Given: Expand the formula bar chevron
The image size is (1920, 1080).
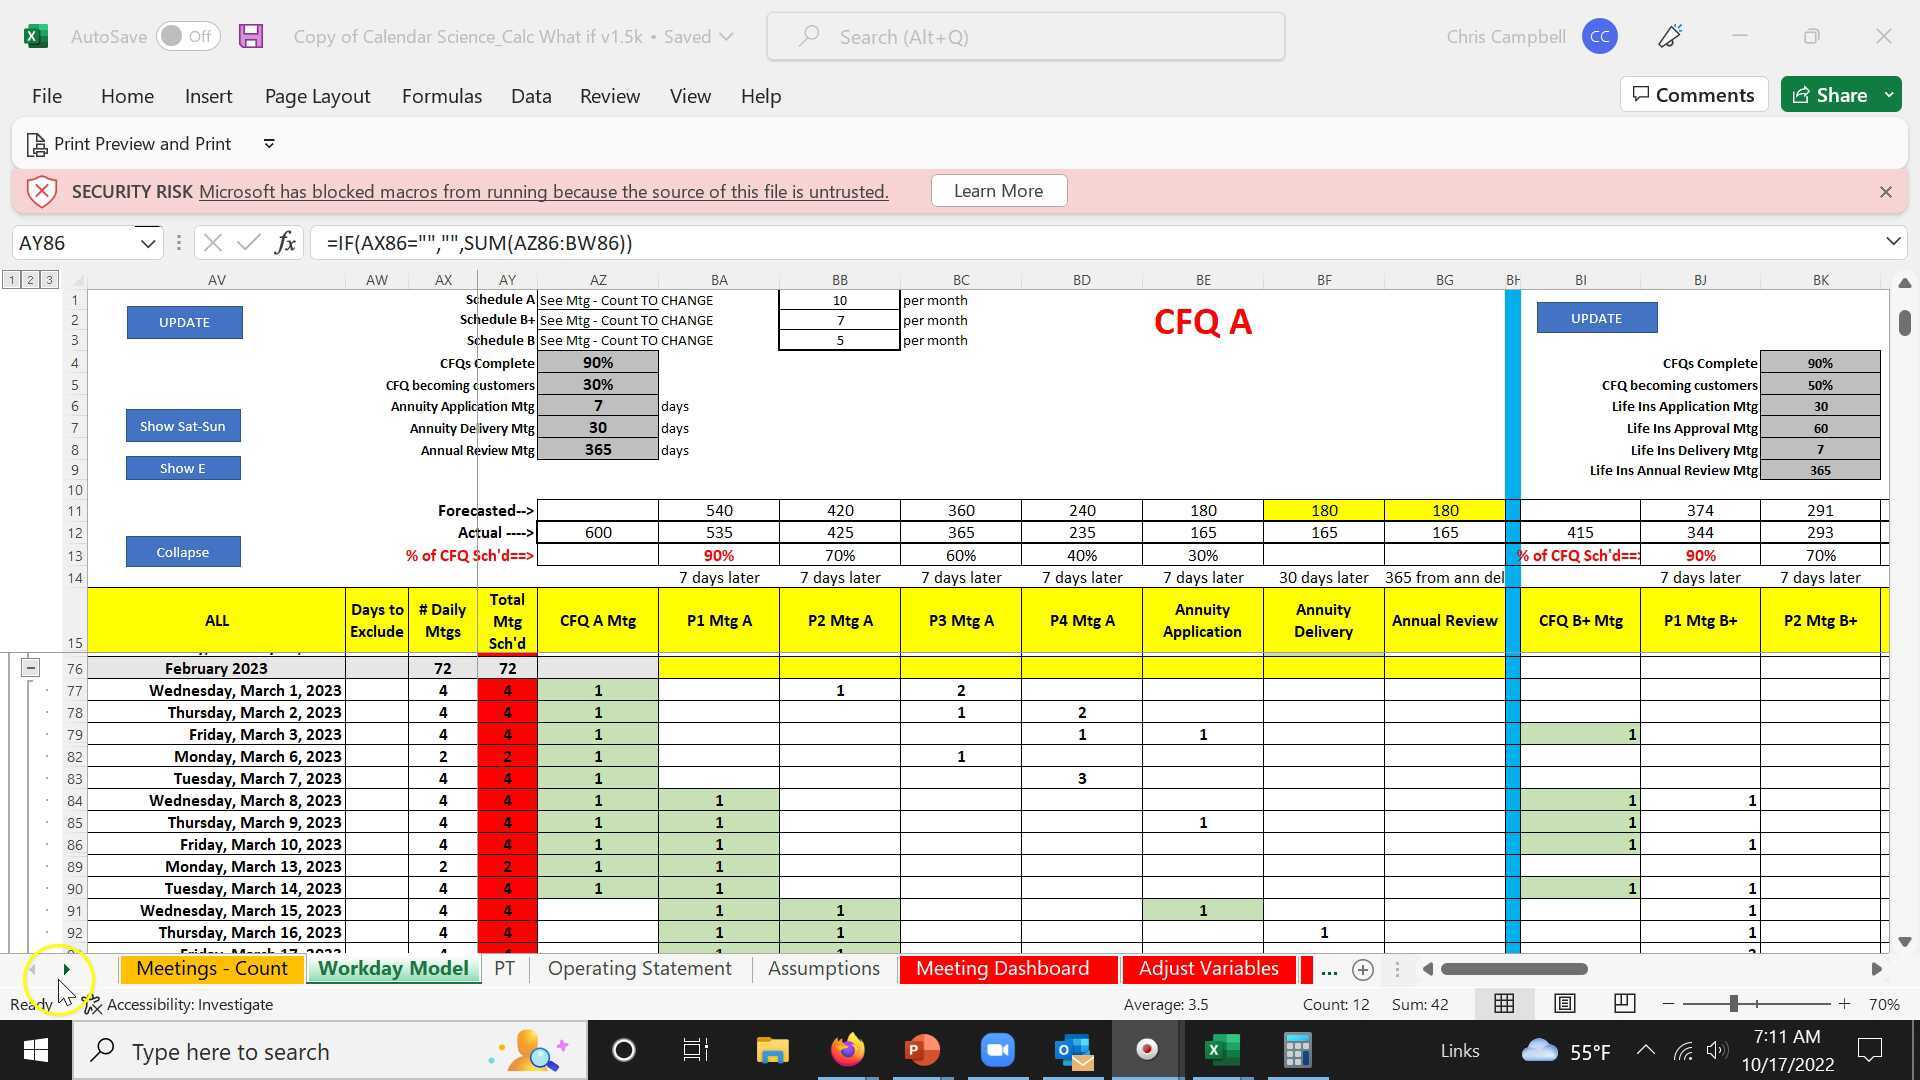Looking at the screenshot, I should pyautogui.click(x=1892, y=242).
